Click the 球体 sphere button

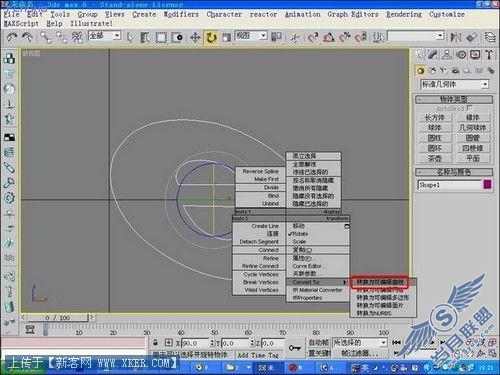pyautogui.click(x=435, y=128)
